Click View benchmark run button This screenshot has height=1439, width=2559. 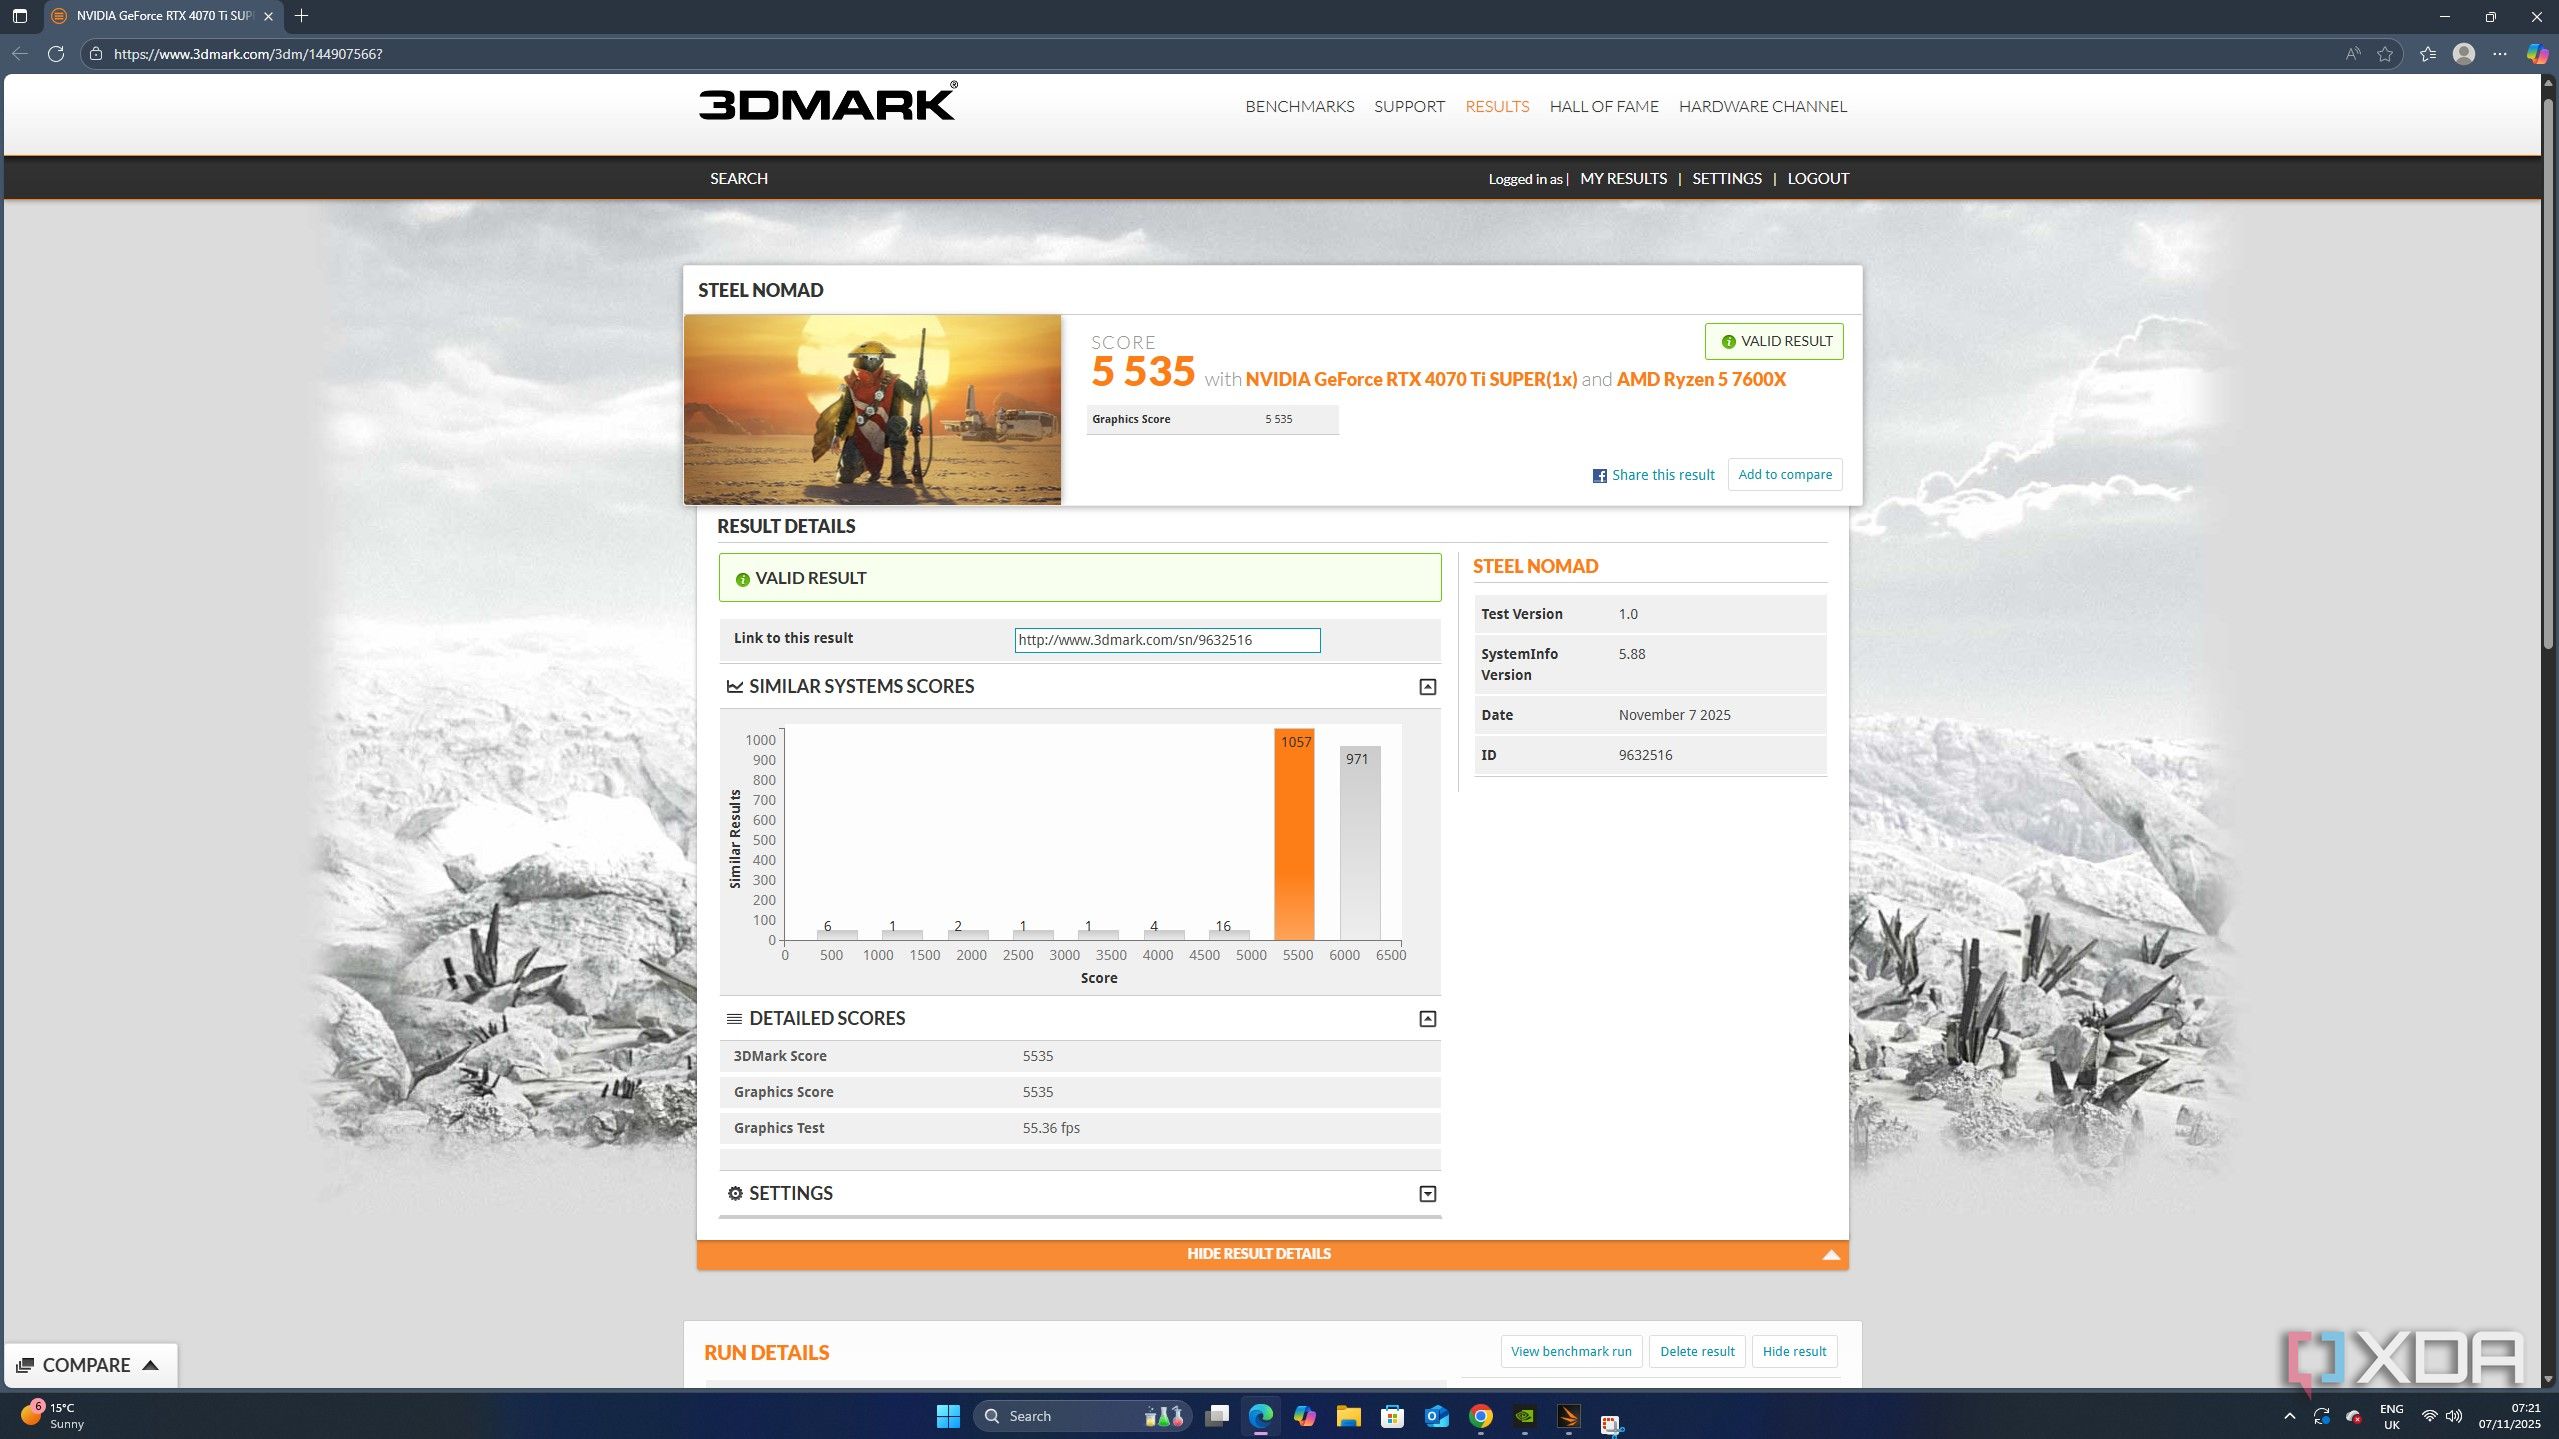[1570, 1351]
